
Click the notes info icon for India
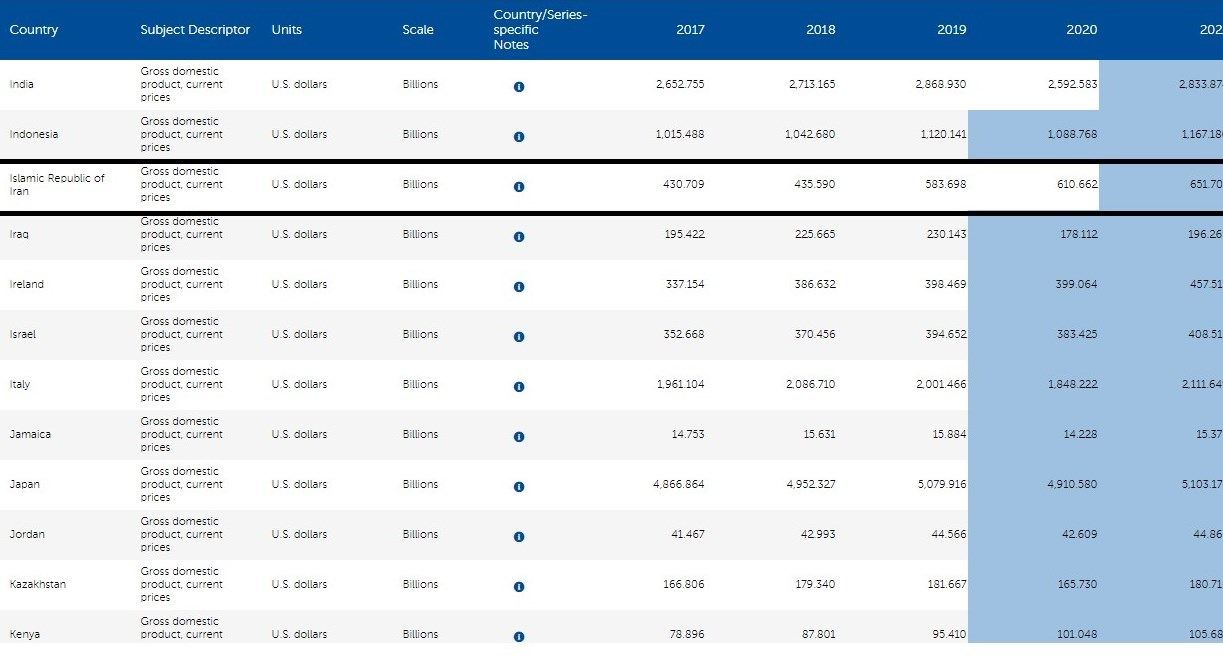tap(518, 87)
